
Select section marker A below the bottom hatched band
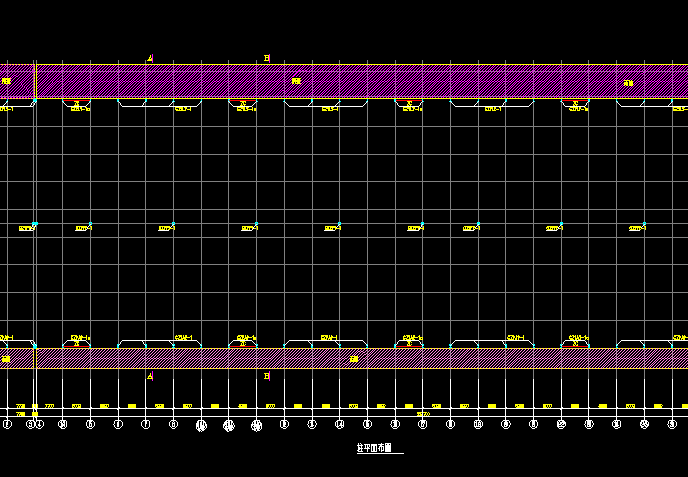coord(150,377)
